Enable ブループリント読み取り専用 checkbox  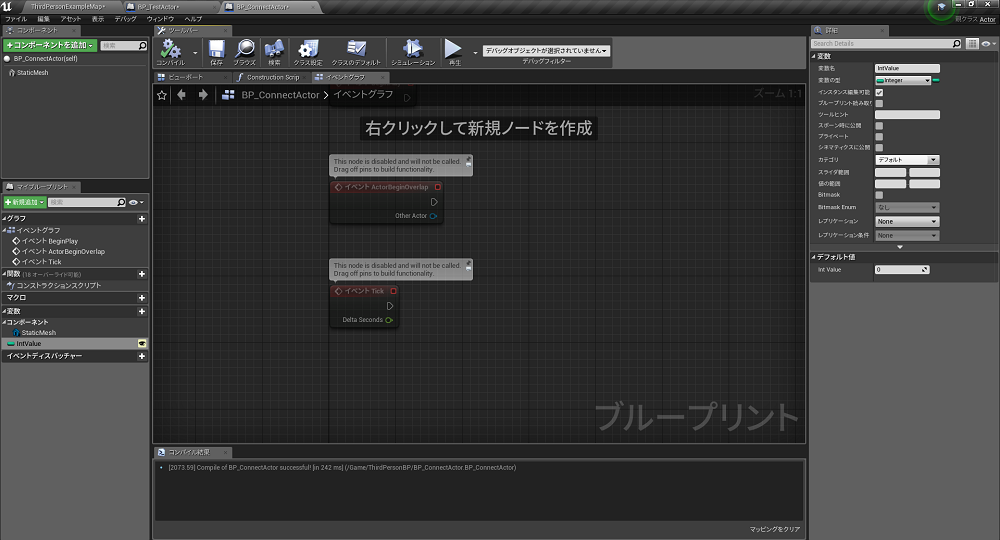tap(879, 103)
